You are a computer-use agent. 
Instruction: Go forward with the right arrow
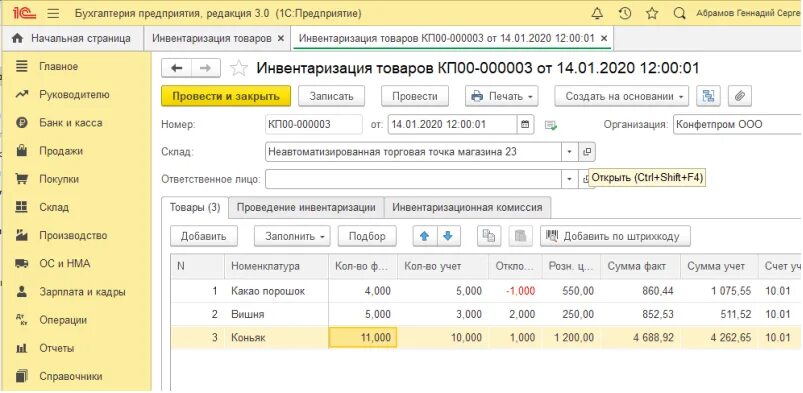(x=205, y=68)
